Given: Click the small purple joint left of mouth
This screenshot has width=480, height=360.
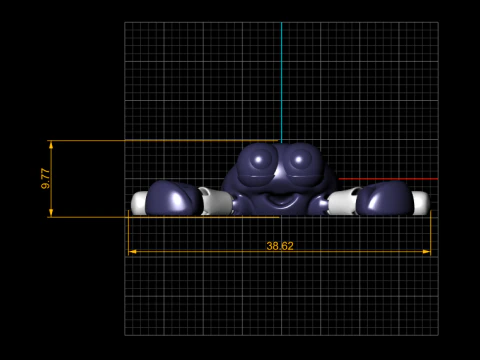Looking at the screenshot, I should point(239,204).
